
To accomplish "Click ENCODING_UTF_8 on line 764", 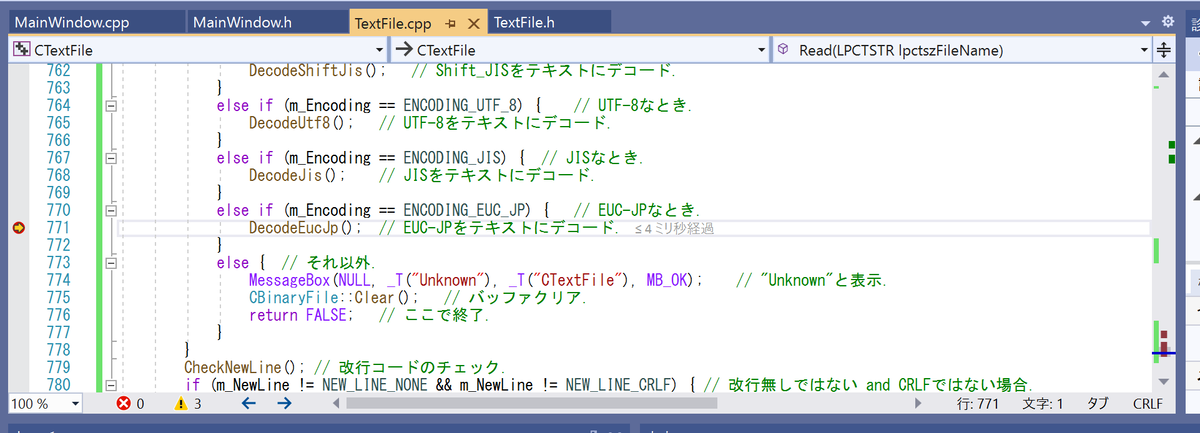I will (x=465, y=105).
